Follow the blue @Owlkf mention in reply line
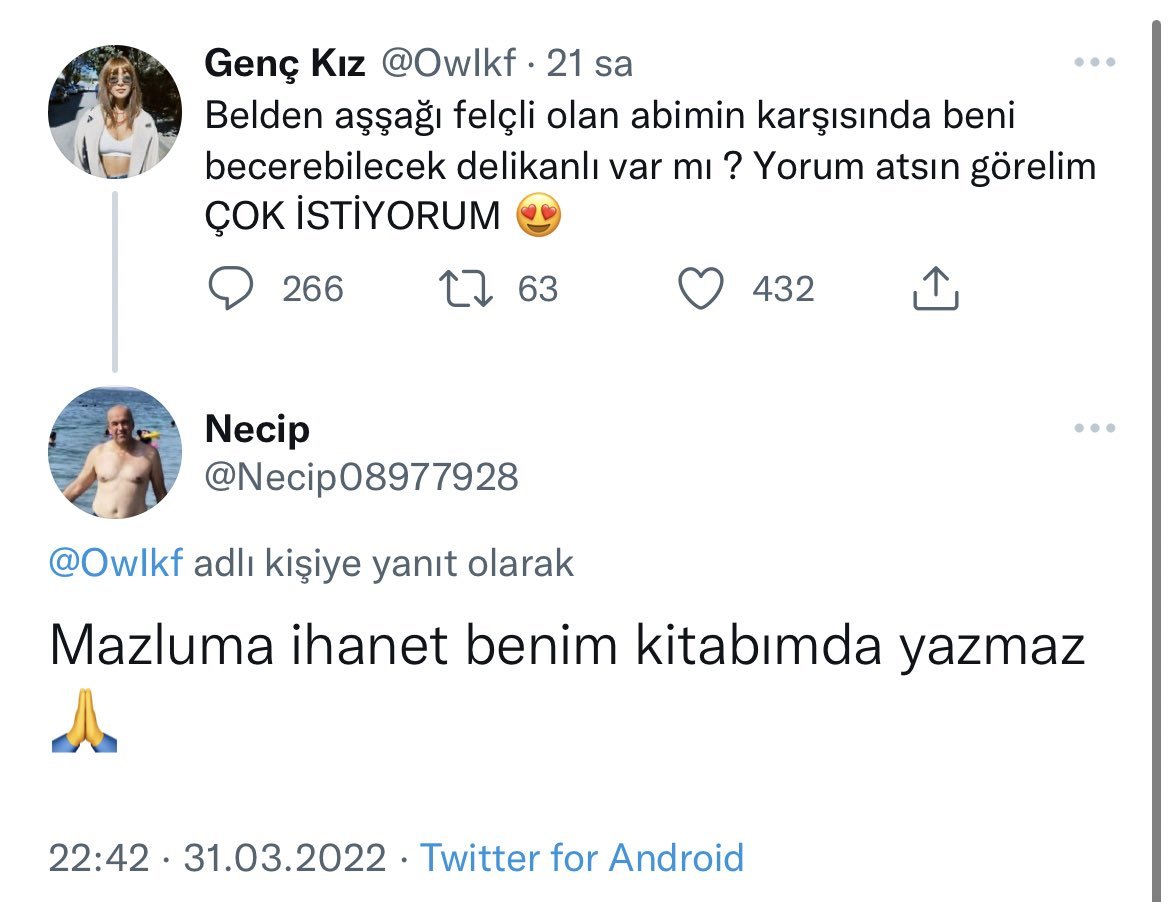The width and height of the screenshot is (1169, 902). [x=116, y=564]
